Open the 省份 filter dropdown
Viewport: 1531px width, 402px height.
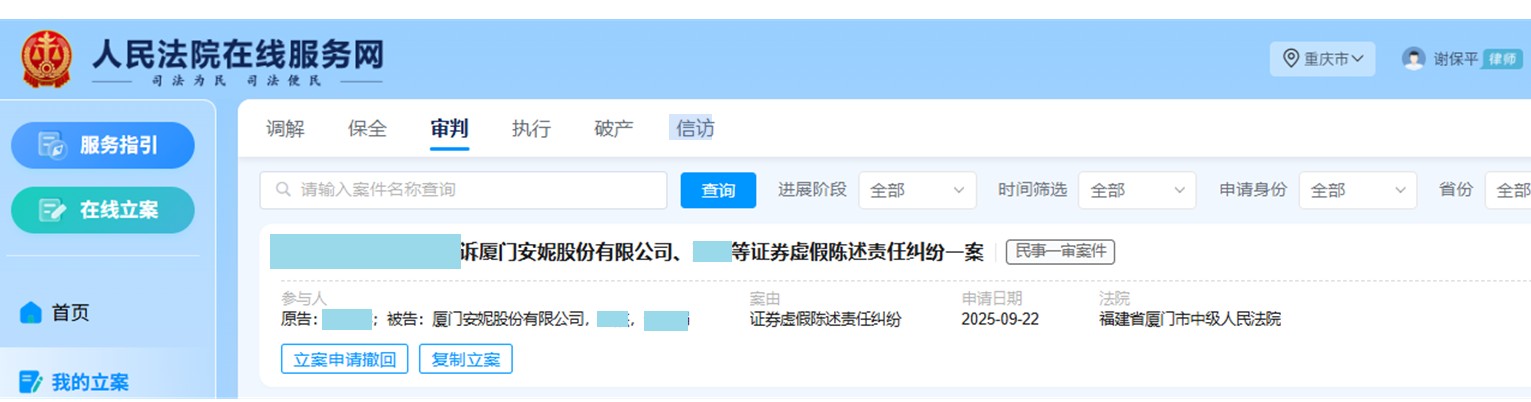1508,190
